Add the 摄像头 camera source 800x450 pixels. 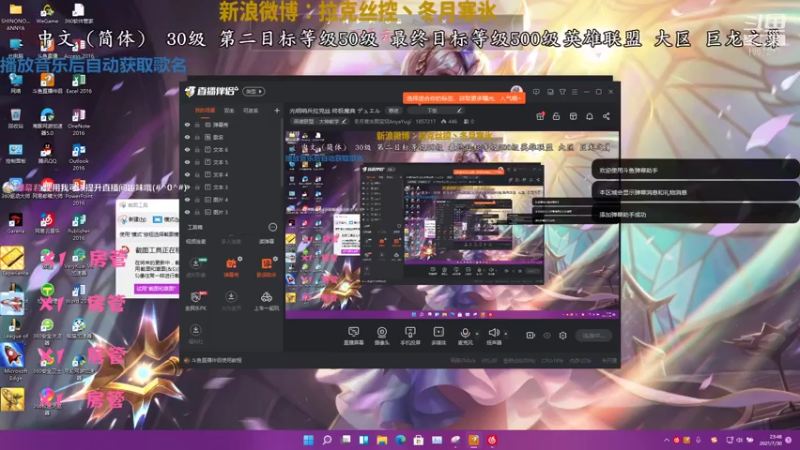click(x=382, y=336)
